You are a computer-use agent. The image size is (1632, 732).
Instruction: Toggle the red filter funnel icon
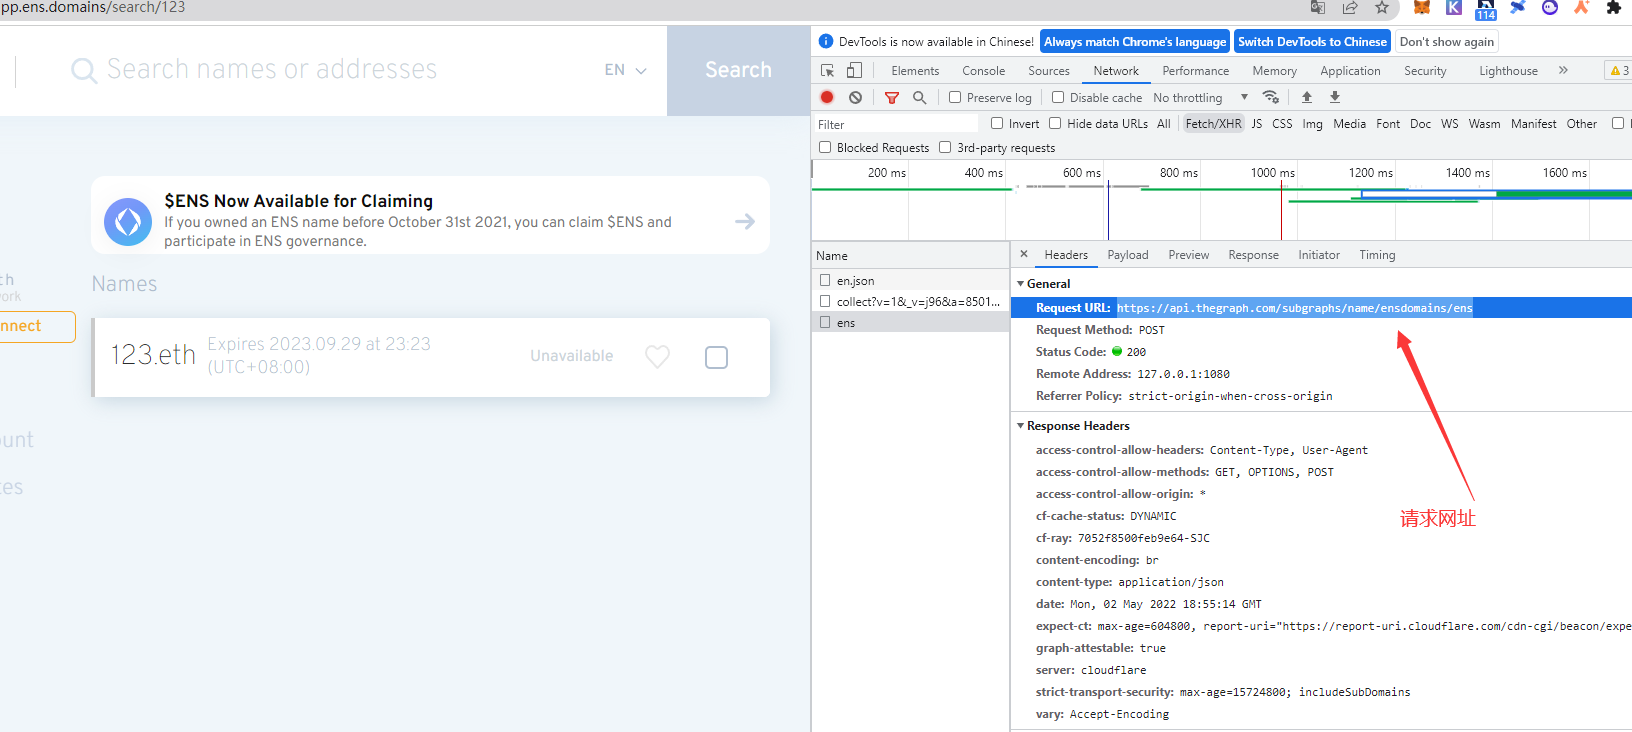pos(892,97)
